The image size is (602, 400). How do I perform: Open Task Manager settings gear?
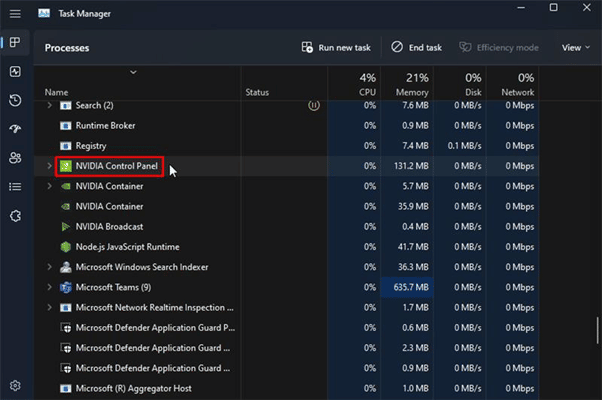[x=15, y=385]
